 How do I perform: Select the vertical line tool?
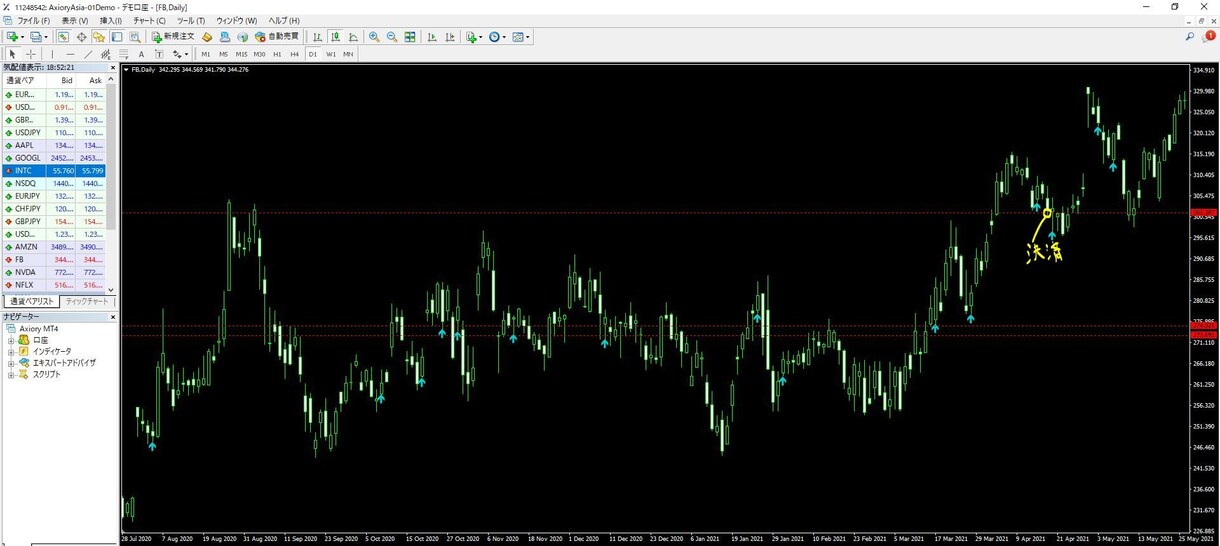pyautogui.click(x=52, y=54)
